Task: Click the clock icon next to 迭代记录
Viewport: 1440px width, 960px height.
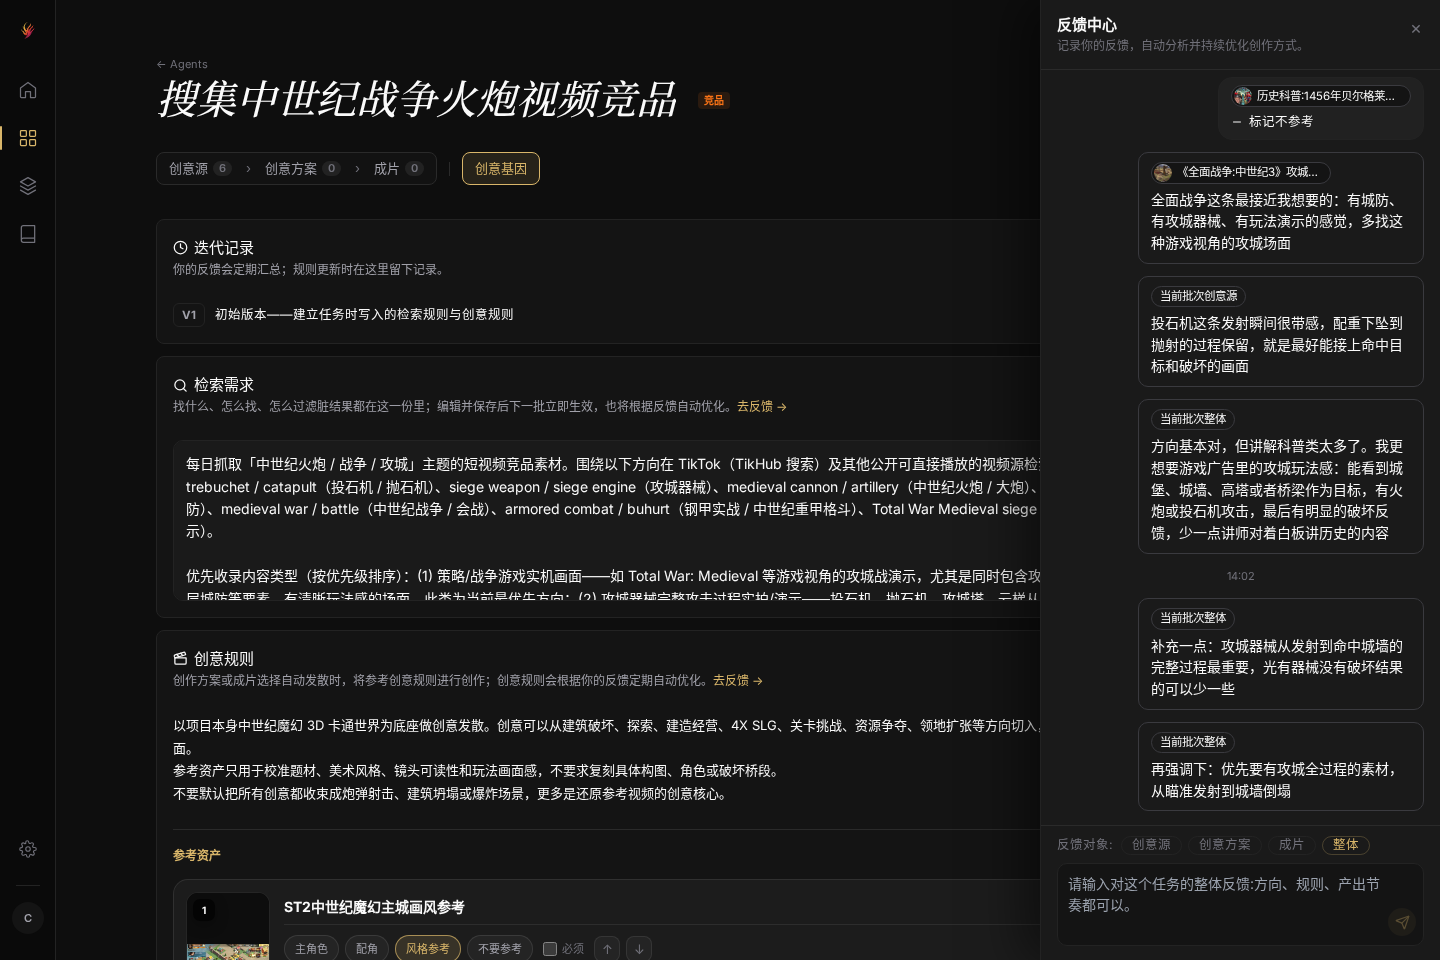Action: point(180,247)
